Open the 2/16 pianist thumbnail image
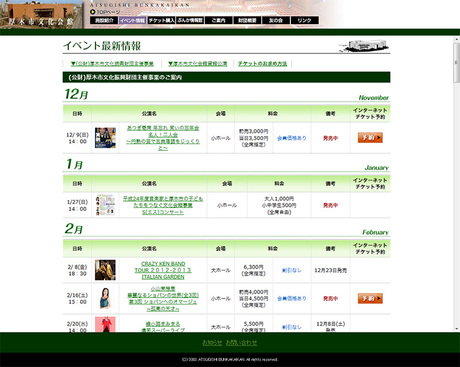 coord(105,298)
